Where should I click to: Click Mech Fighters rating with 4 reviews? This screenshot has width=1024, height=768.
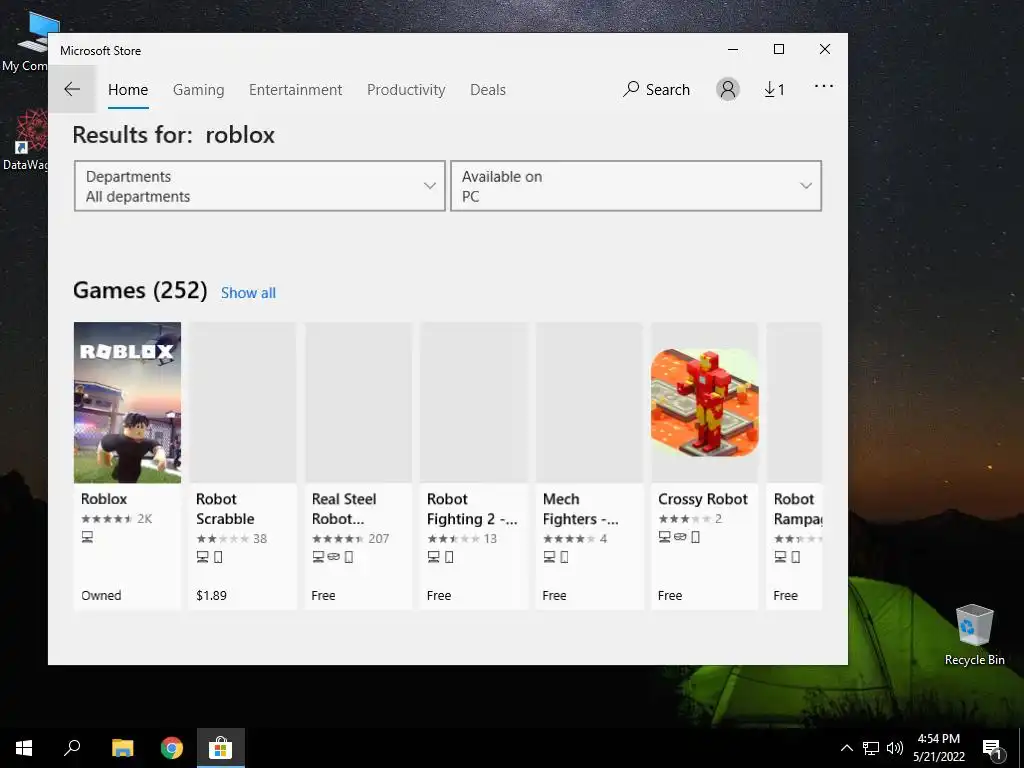575,539
